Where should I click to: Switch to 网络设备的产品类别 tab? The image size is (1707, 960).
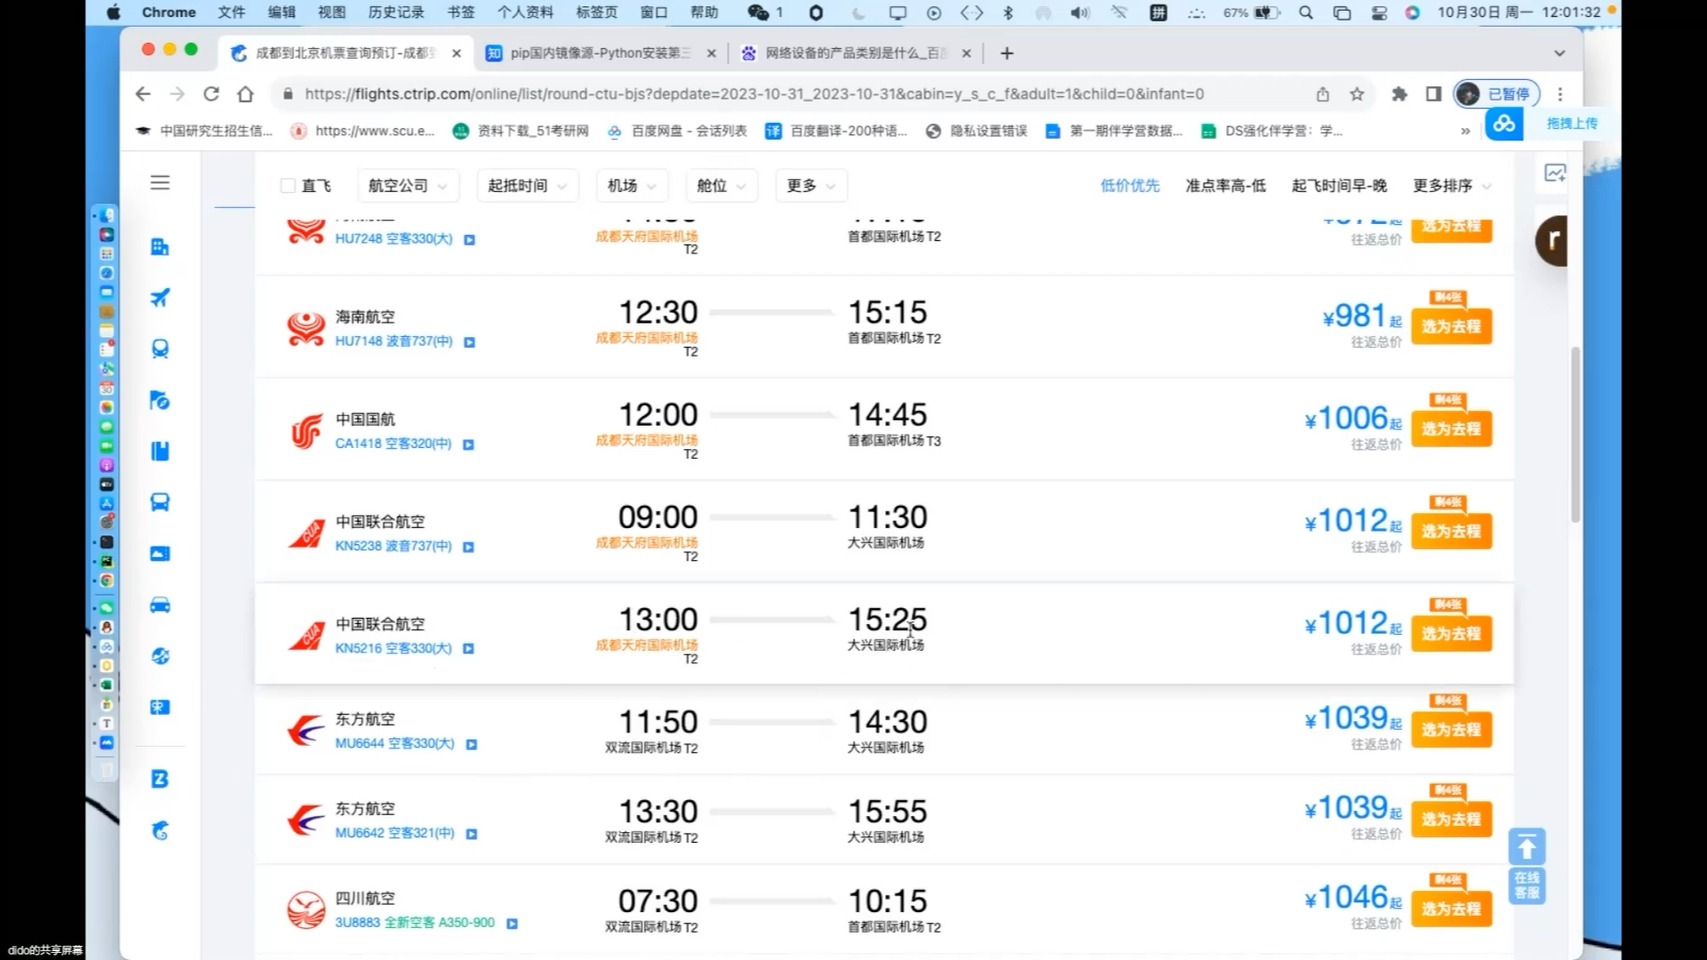[857, 53]
